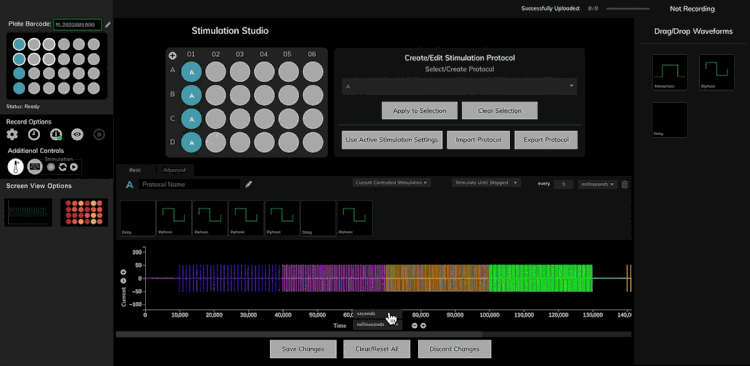Open the gear settings under Record Options
The image size is (750, 366).
click(12, 134)
